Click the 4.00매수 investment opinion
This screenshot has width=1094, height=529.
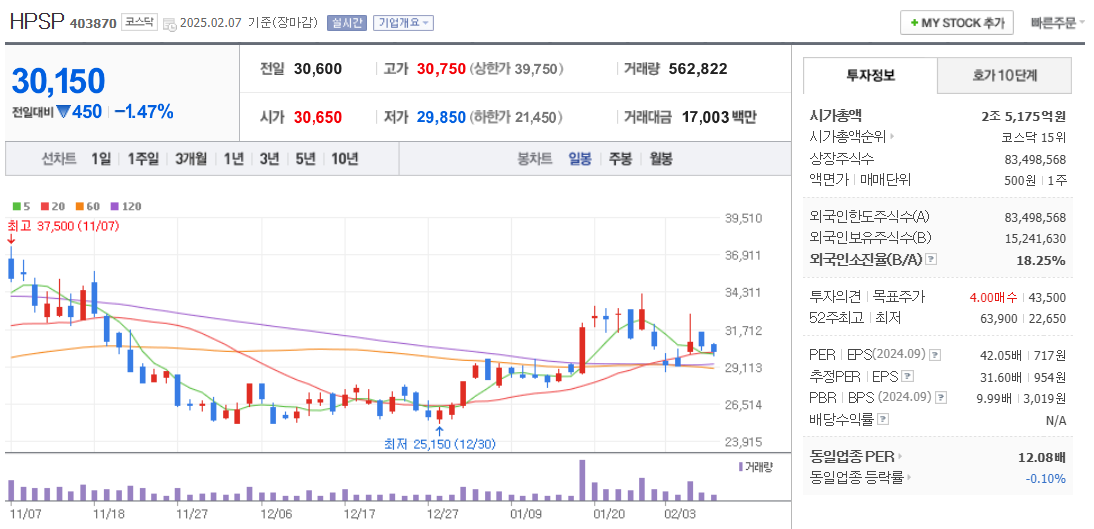(994, 297)
